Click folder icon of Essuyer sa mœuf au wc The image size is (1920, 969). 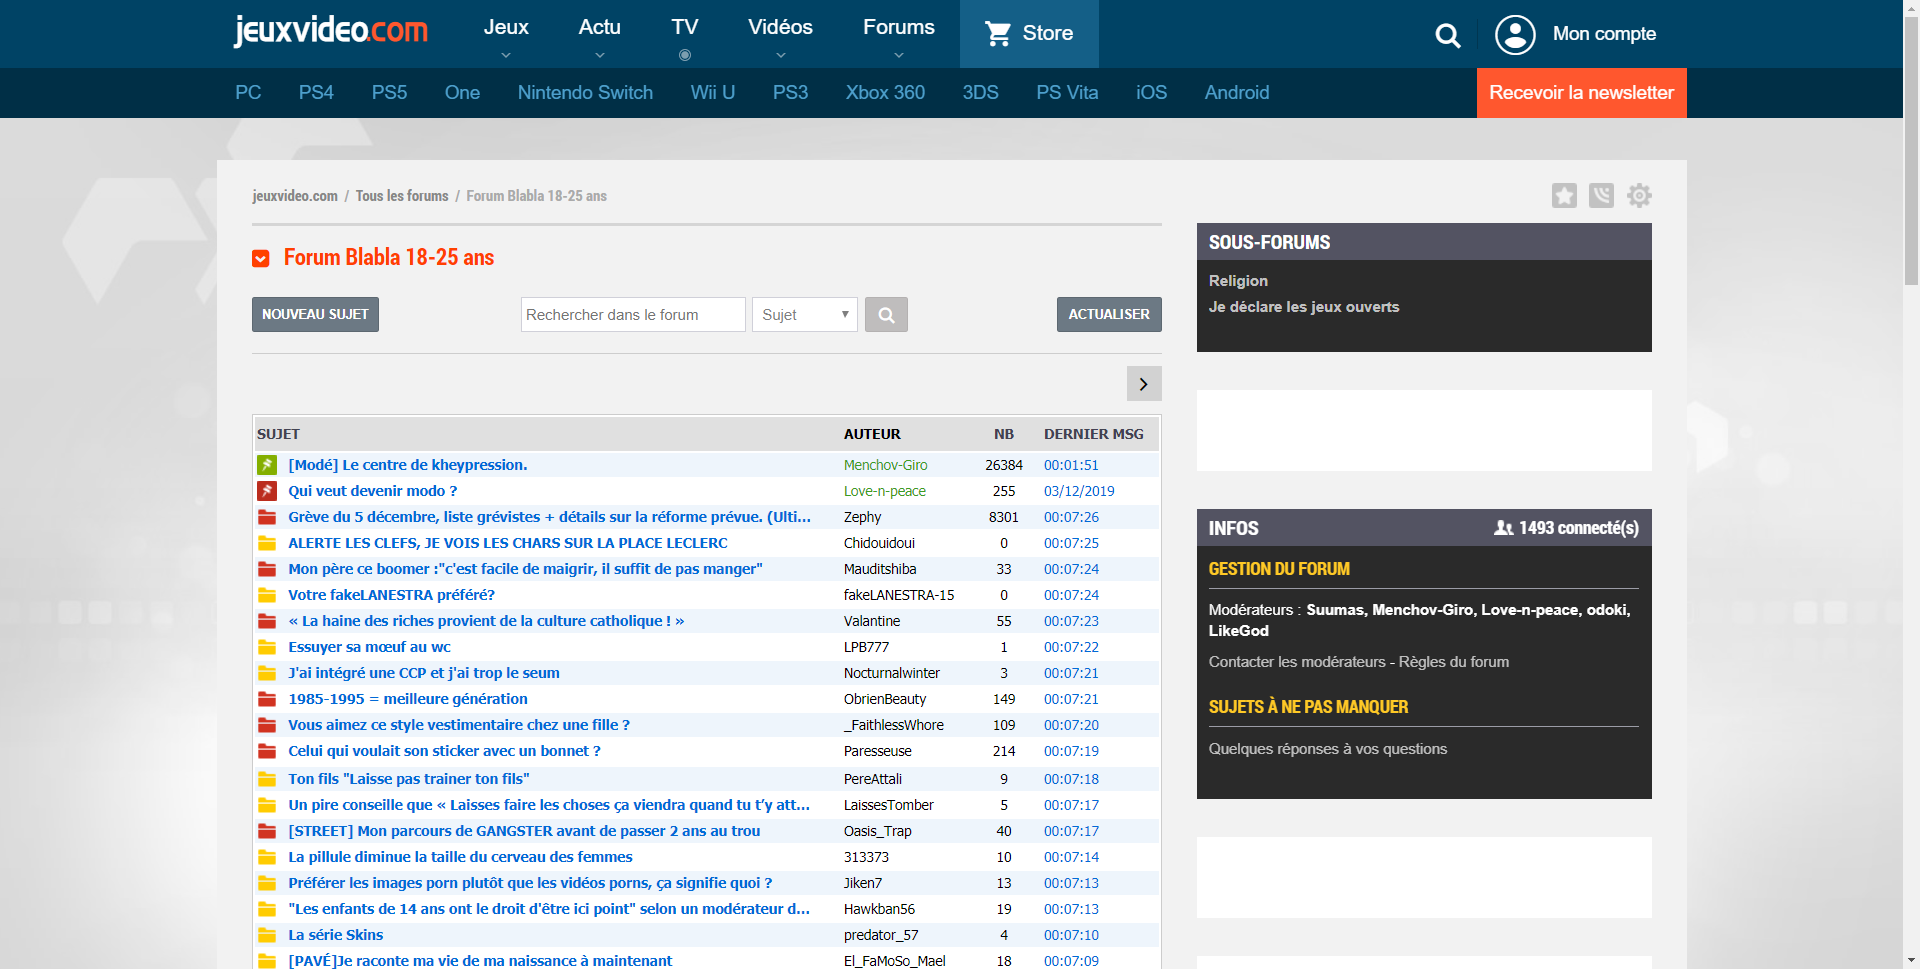point(267,647)
